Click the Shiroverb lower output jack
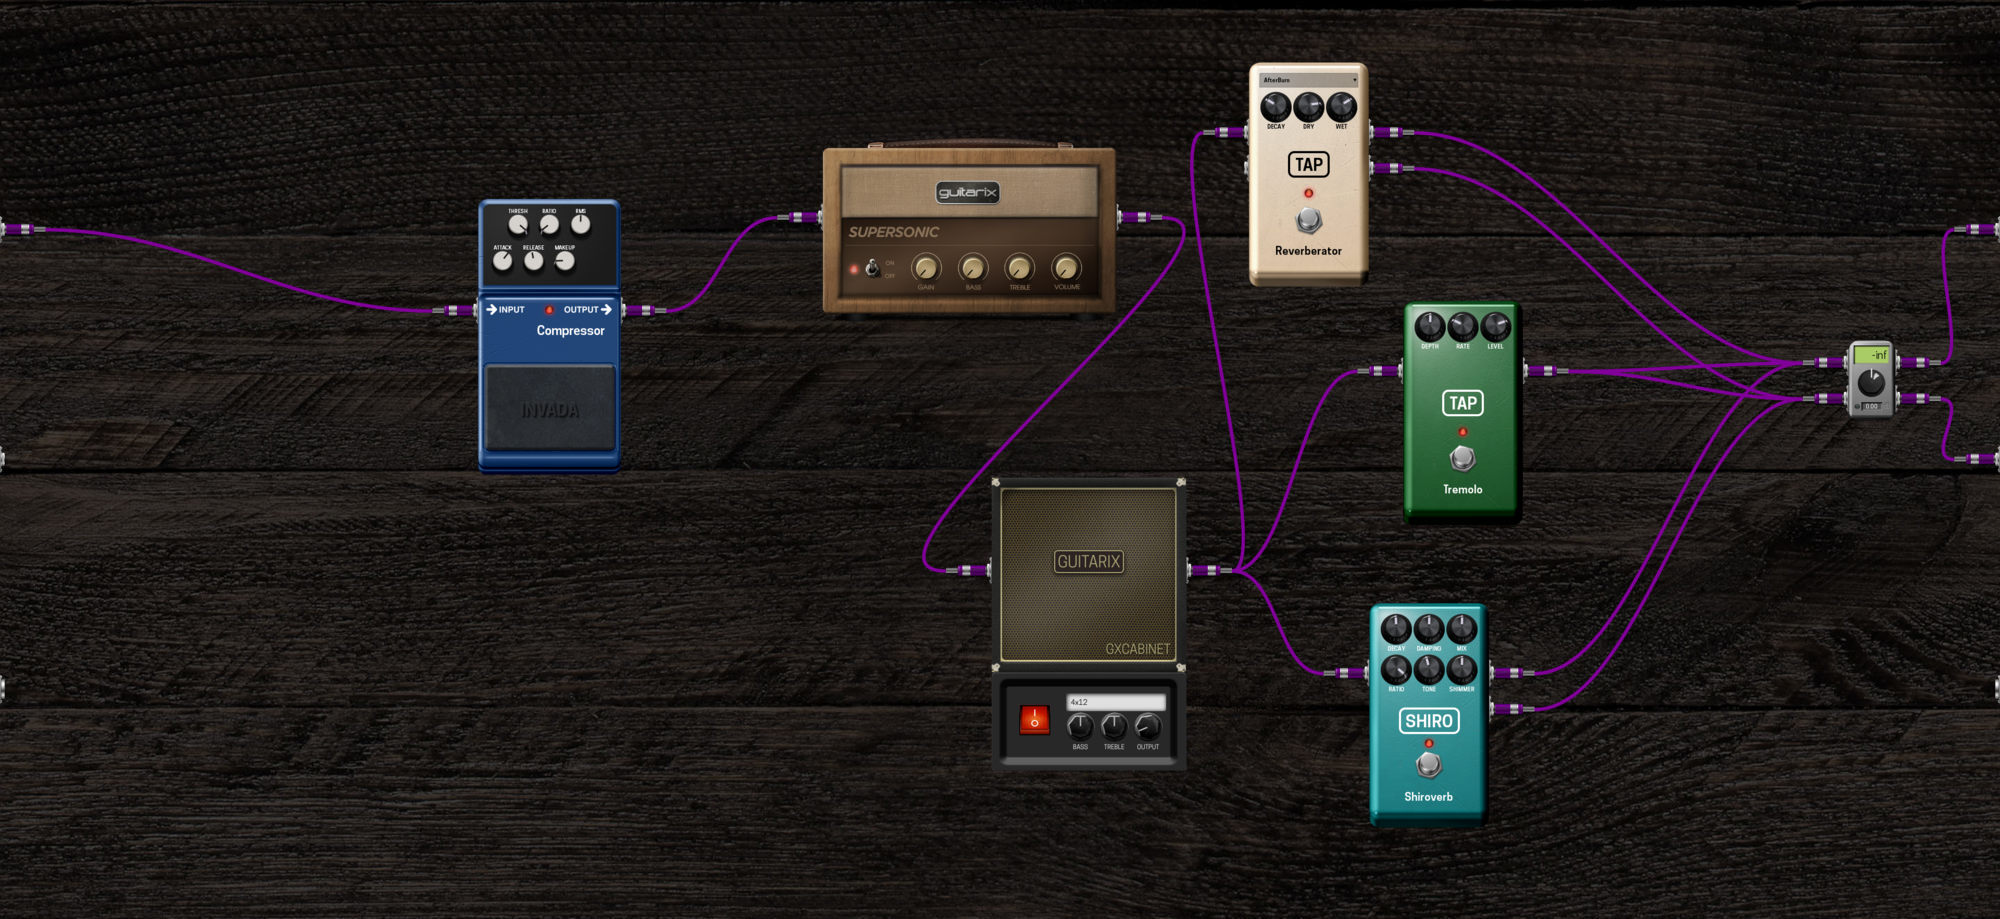2000x919 pixels. click(1512, 709)
